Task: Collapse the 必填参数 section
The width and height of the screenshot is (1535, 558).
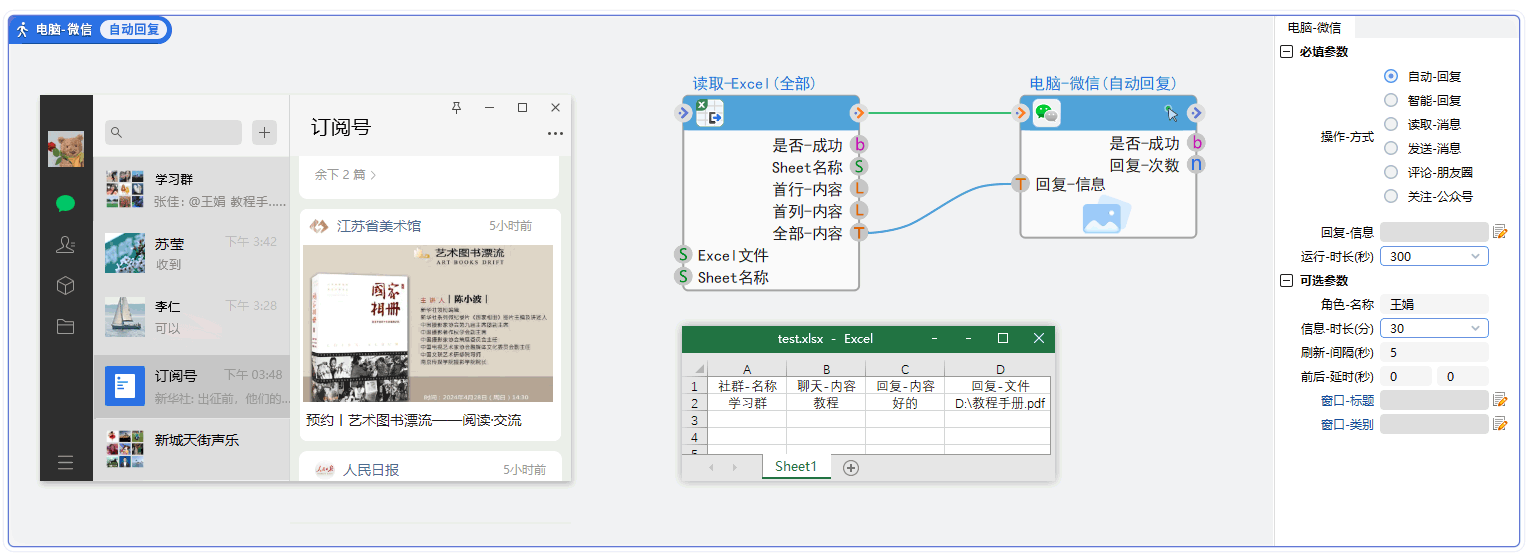Action: point(1287,52)
